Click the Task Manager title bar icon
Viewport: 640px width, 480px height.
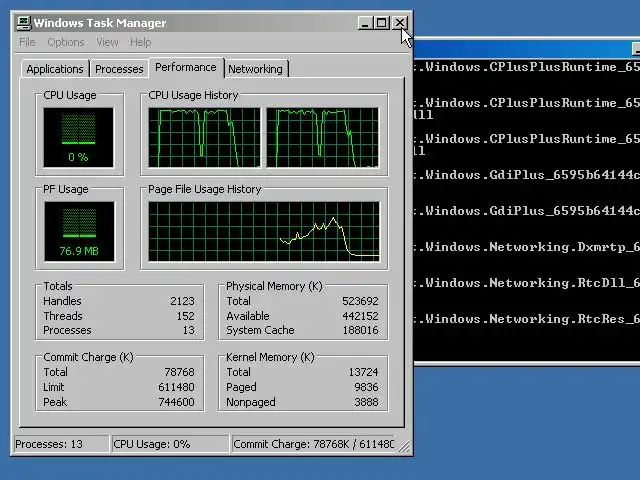[24, 23]
